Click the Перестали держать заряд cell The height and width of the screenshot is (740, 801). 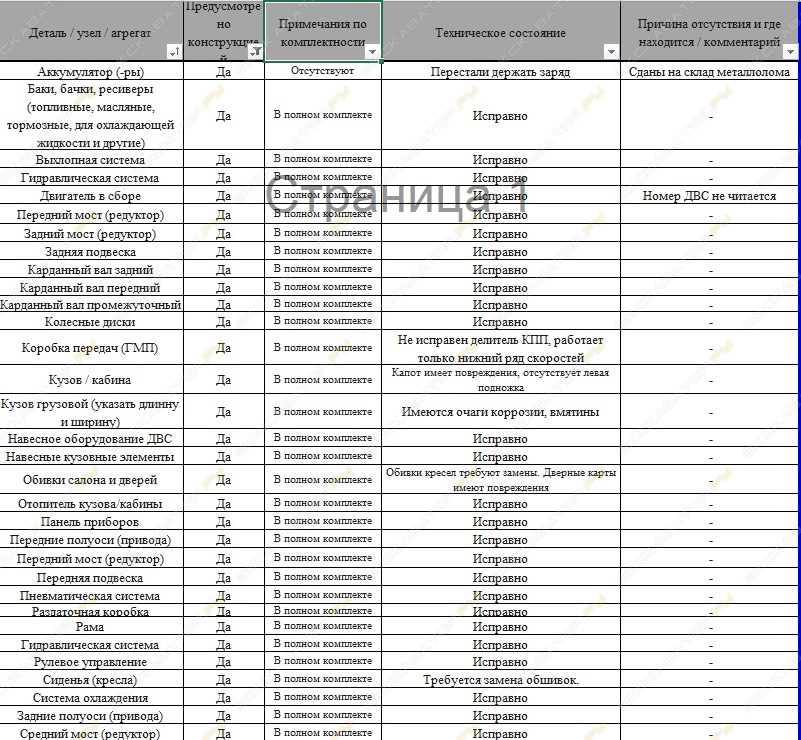(x=501, y=71)
